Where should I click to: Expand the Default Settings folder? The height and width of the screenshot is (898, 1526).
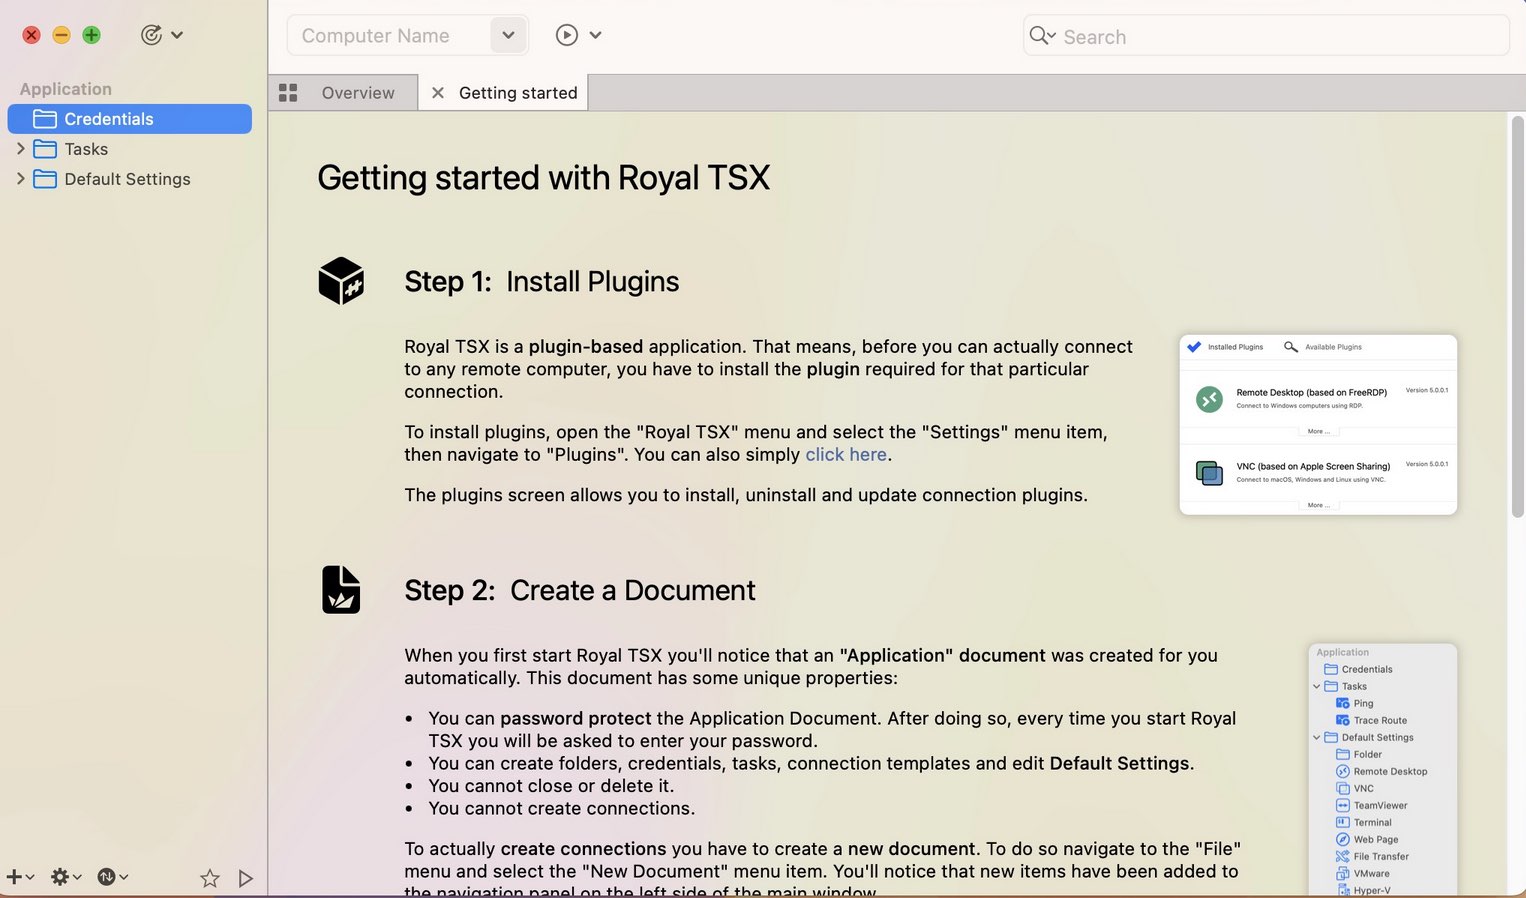[x=20, y=179]
